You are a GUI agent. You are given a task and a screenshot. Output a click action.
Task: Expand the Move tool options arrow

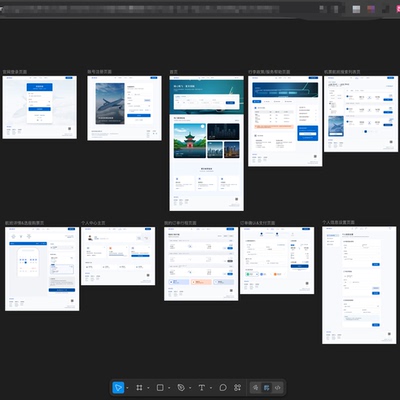click(127, 388)
